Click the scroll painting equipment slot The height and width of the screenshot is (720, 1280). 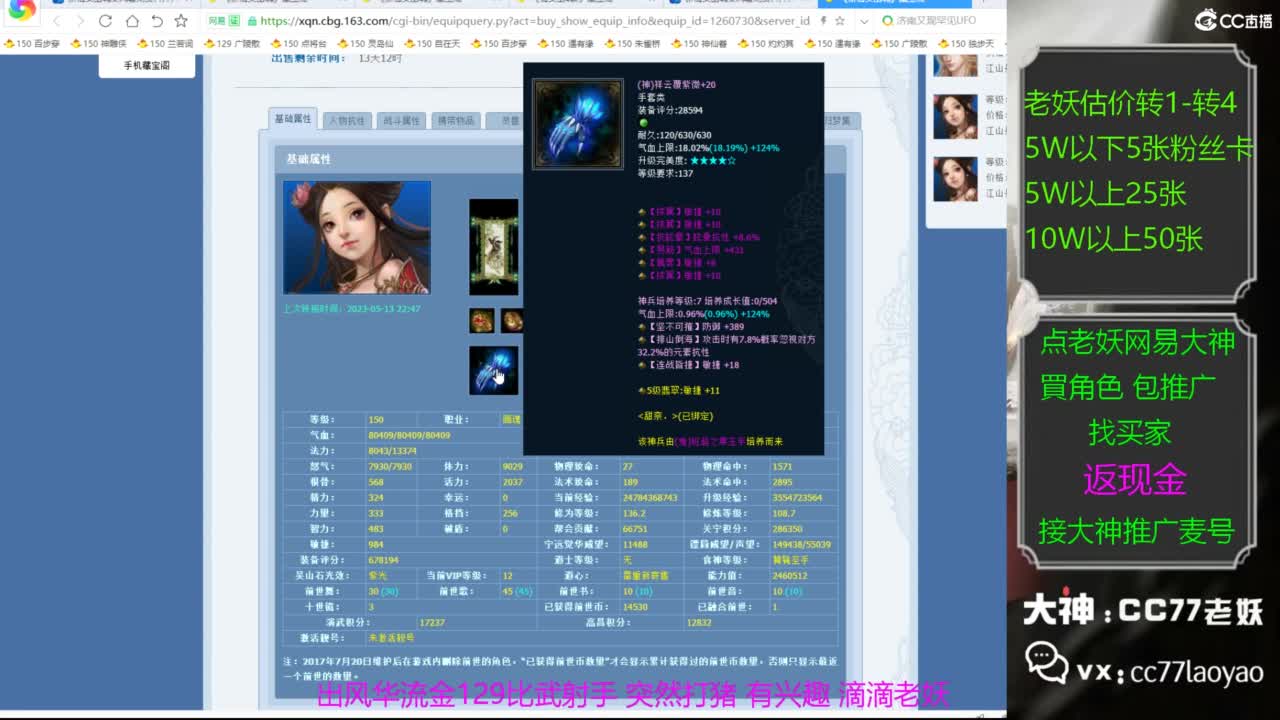click(x=494, y=247)
